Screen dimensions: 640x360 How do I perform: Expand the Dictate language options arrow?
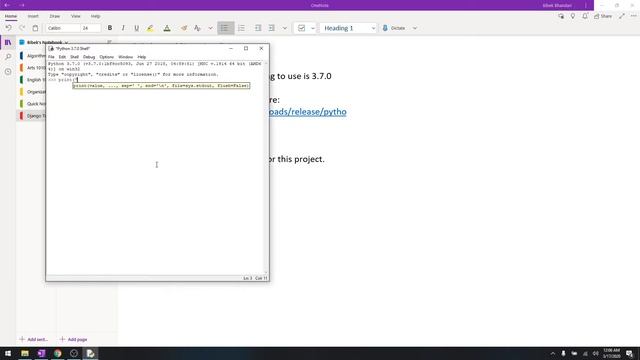pyautogui.click(x=415, y=28)
